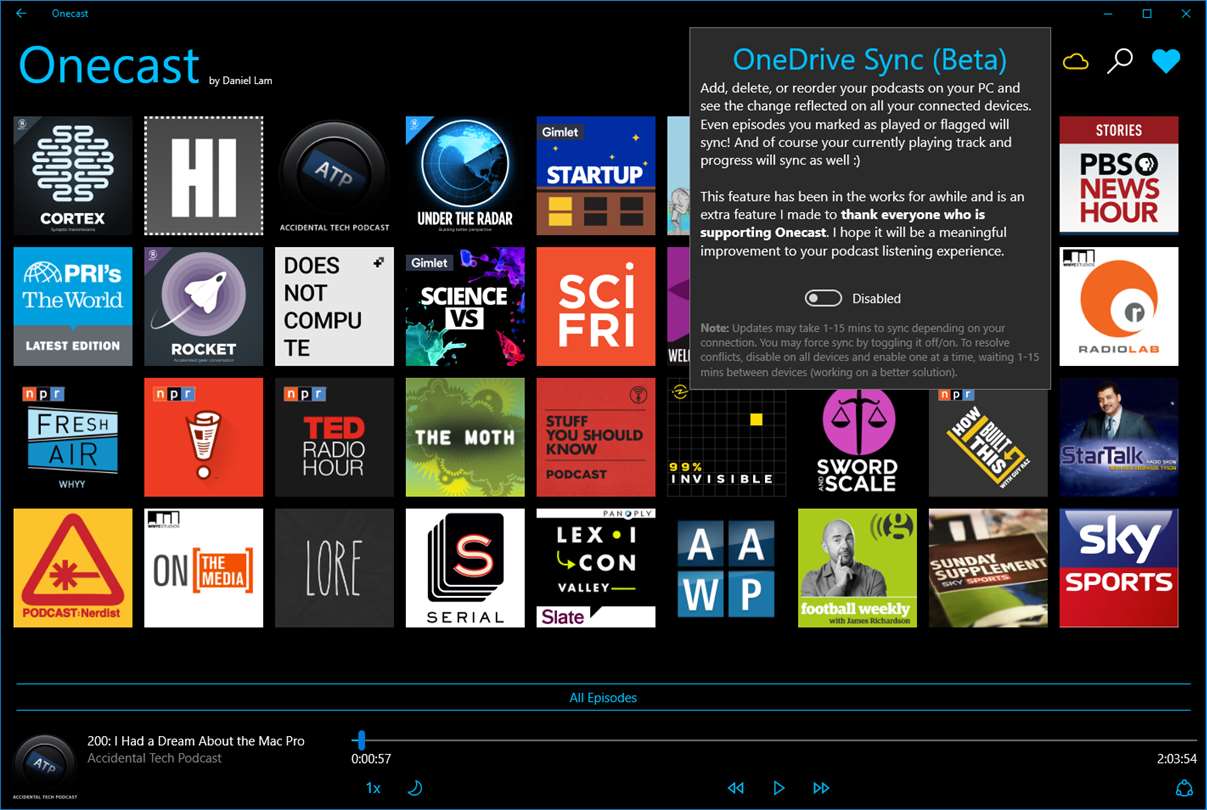Open Sci Fri podcast tile
The image size is (1207, 810).
(596, 306)
